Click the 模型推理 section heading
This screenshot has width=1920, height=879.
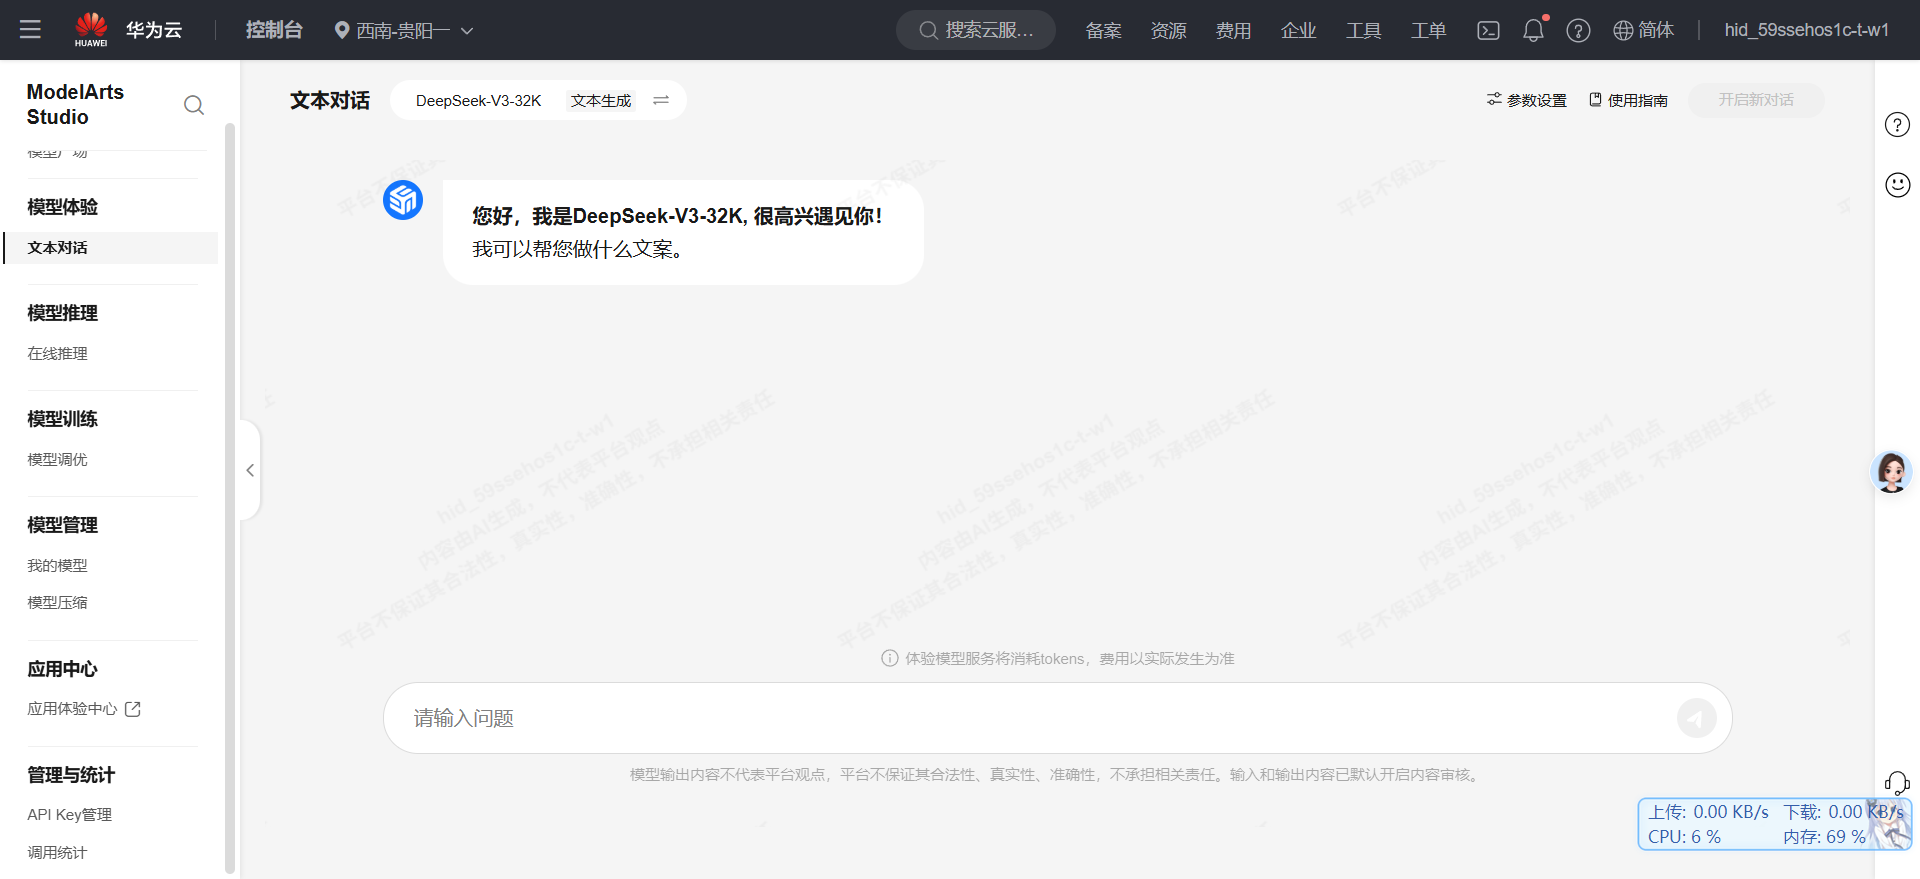[x=62, y=313]
